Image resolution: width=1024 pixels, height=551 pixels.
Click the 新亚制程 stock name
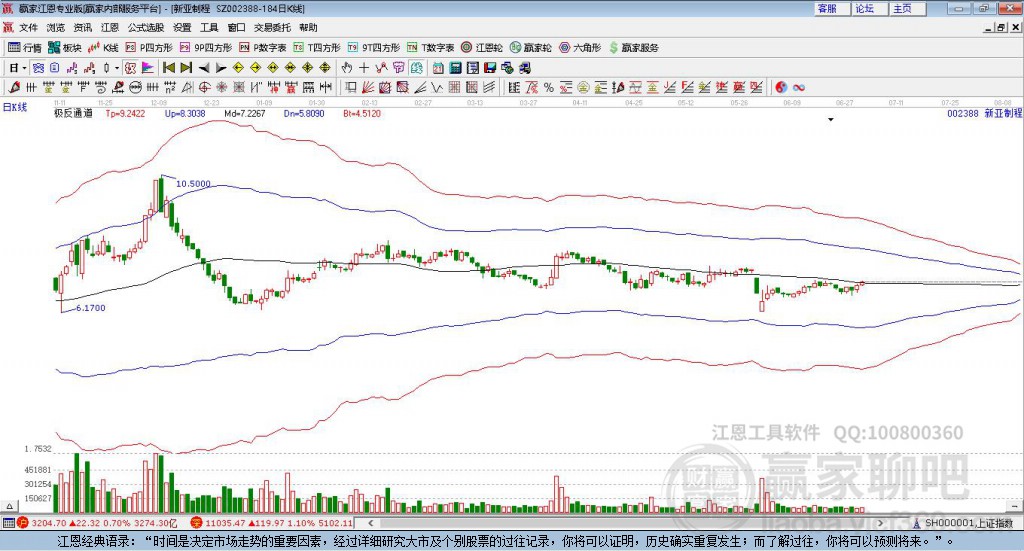1003,114
